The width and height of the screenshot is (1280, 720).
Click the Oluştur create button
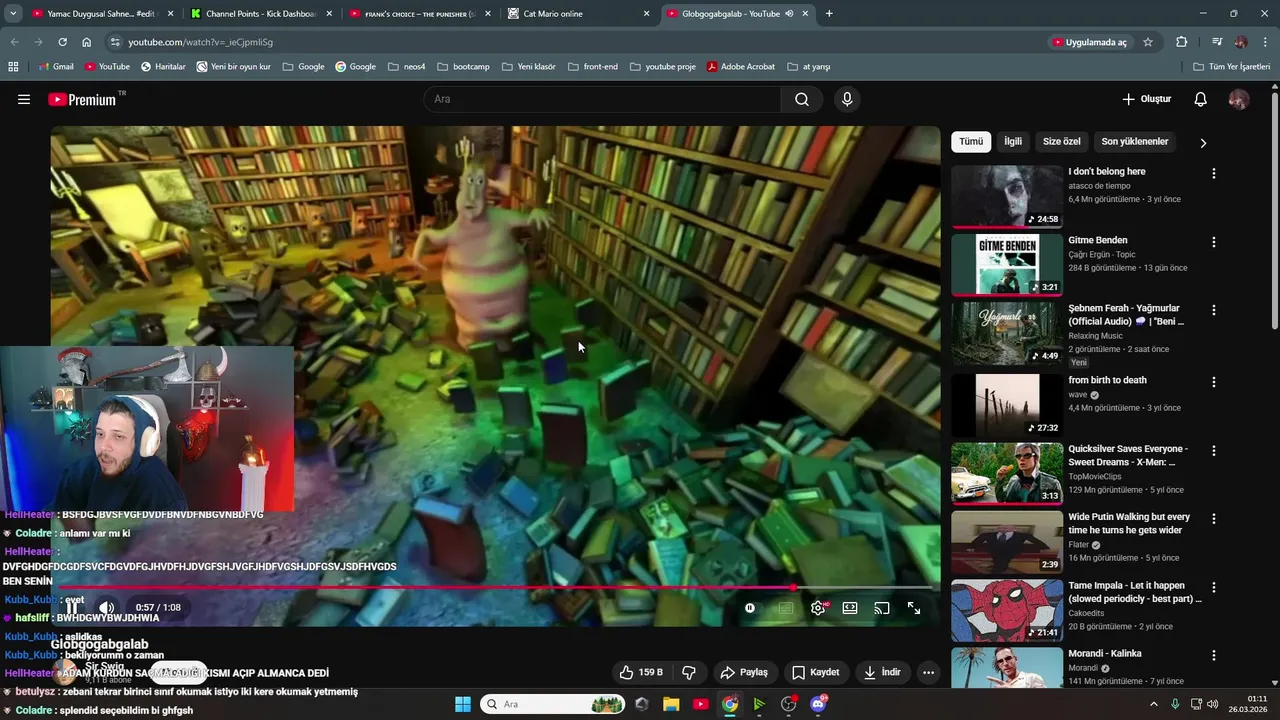[1146, 99]
